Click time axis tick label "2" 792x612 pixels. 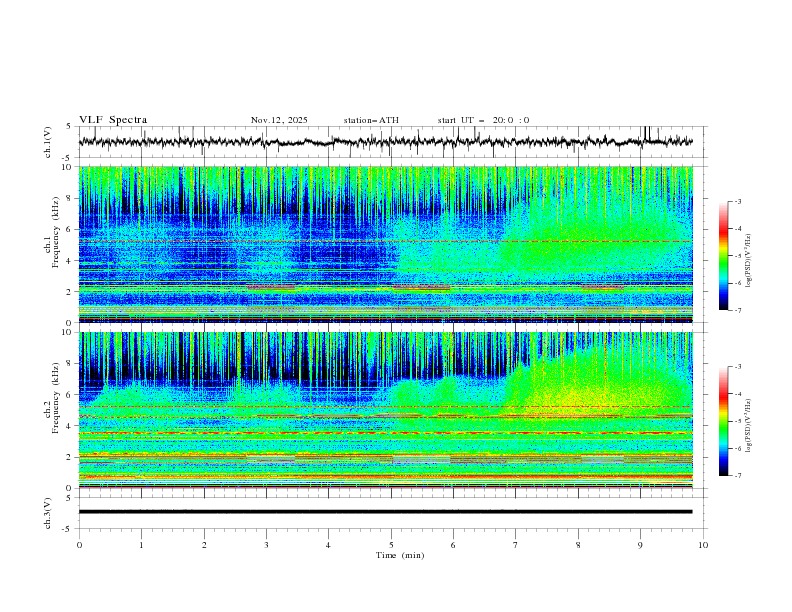204,545
